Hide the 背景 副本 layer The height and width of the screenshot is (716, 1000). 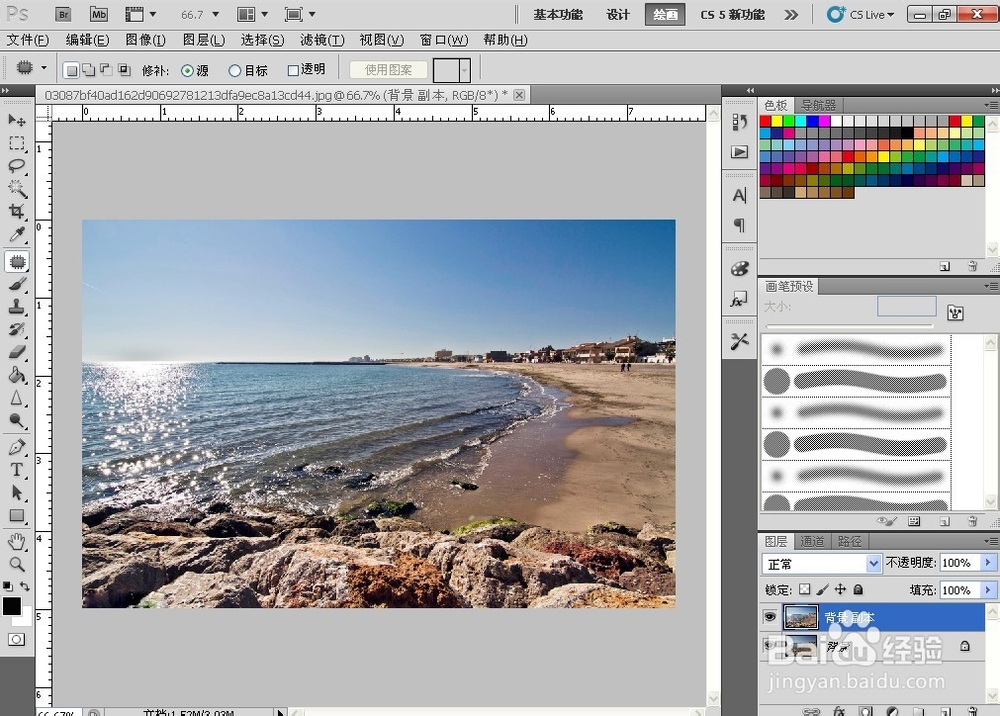[x=770, y=617]
